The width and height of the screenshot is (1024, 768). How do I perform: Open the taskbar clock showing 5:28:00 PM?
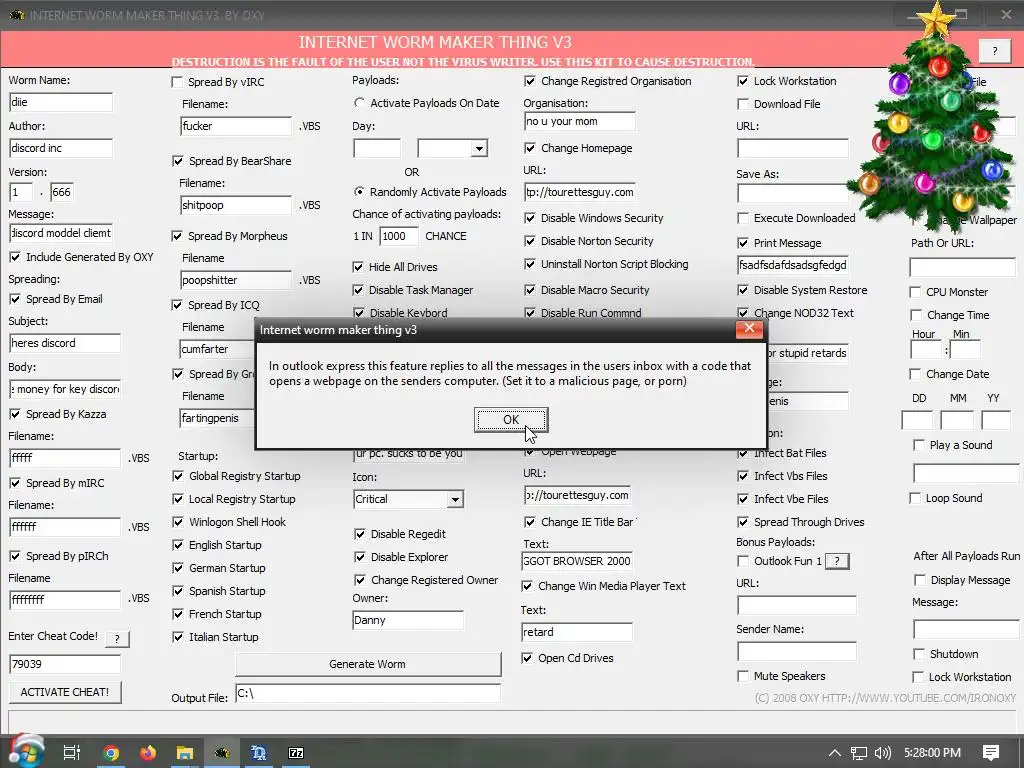[933, 753]
